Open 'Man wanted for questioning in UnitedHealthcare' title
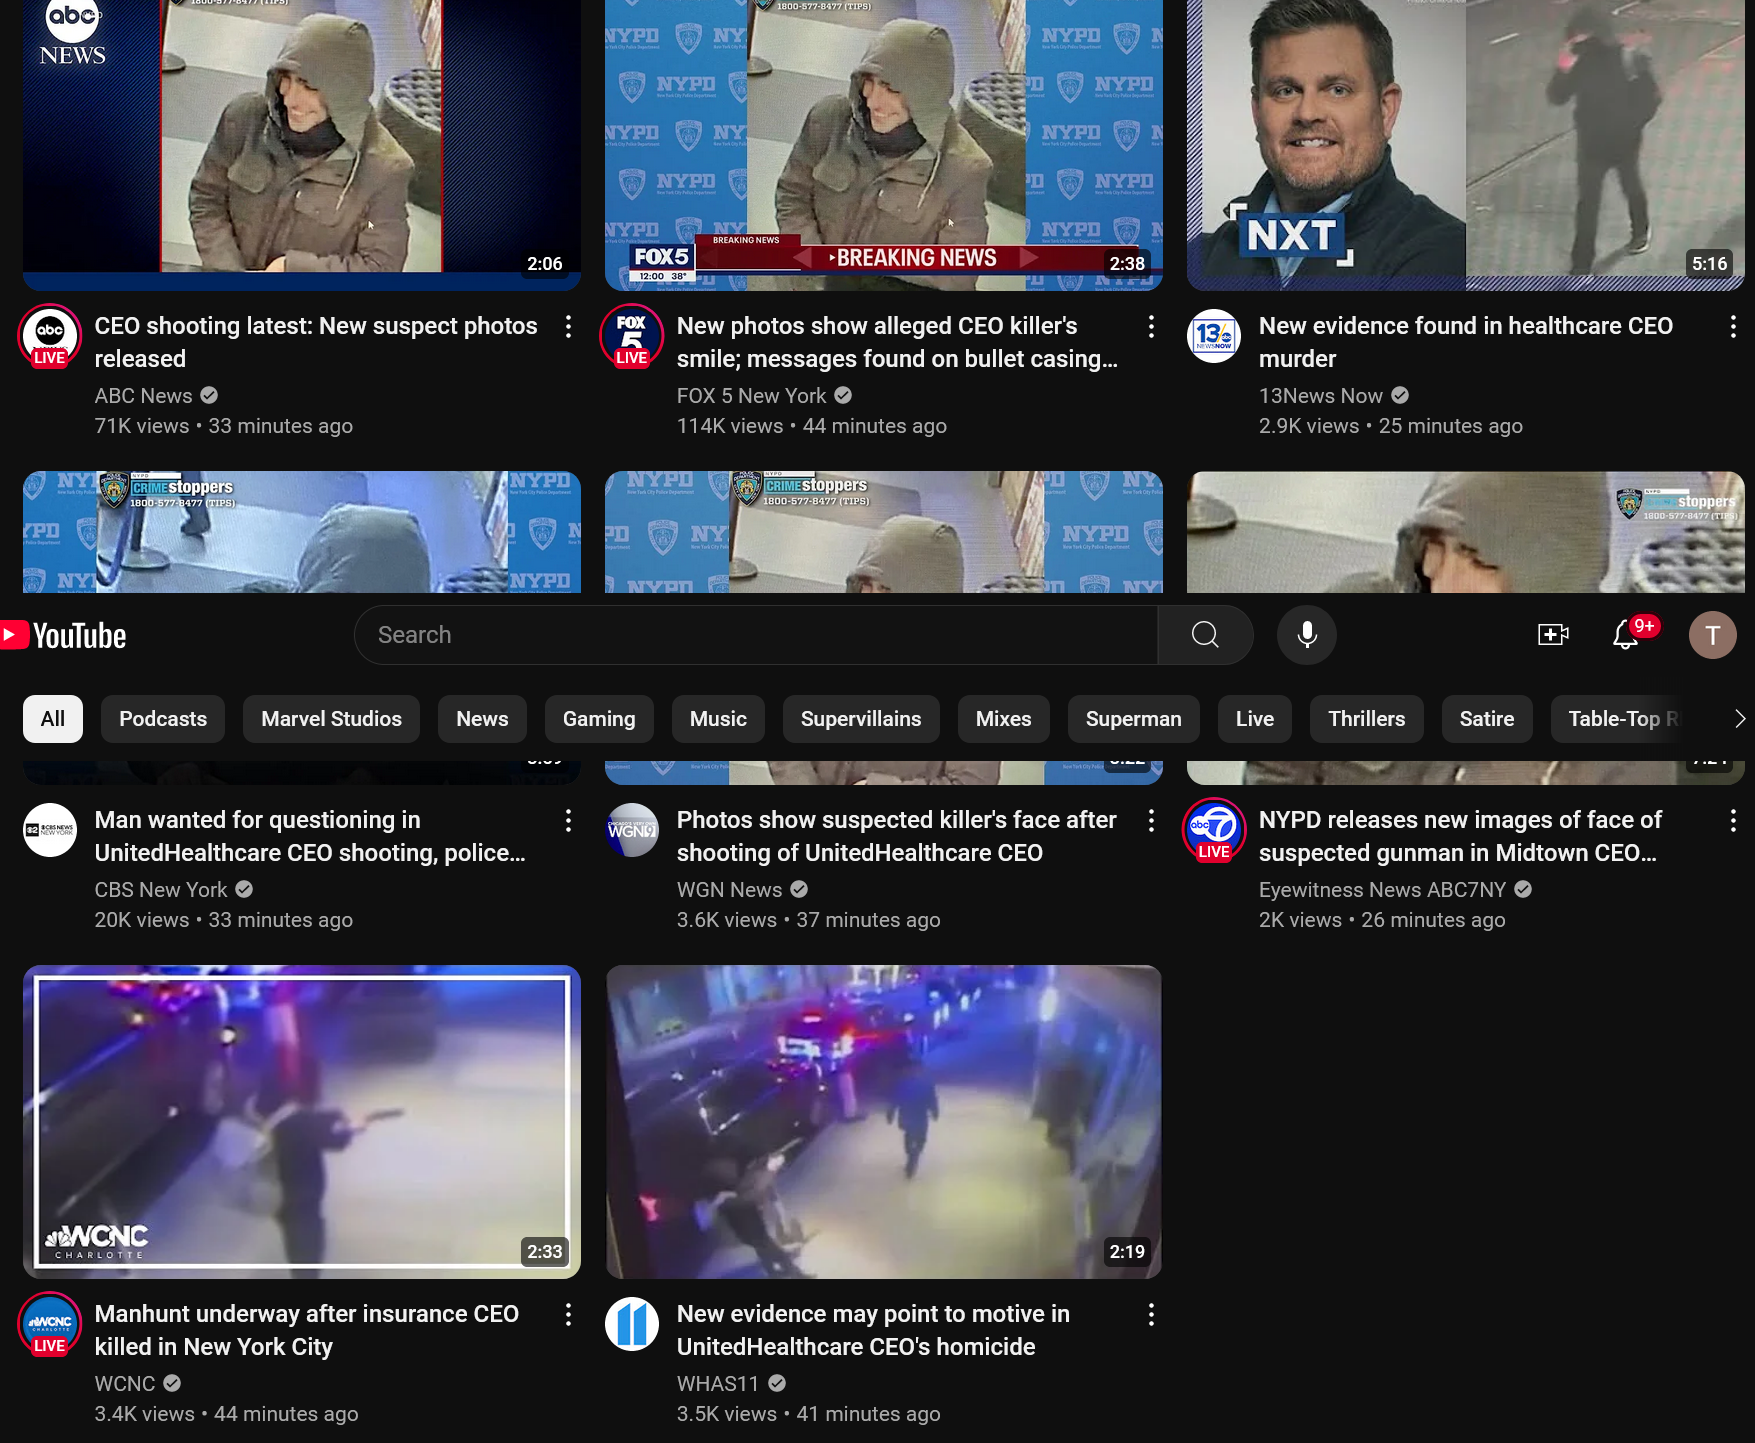This screenshot has height=1443, width=1755. [x=310, y=836]
